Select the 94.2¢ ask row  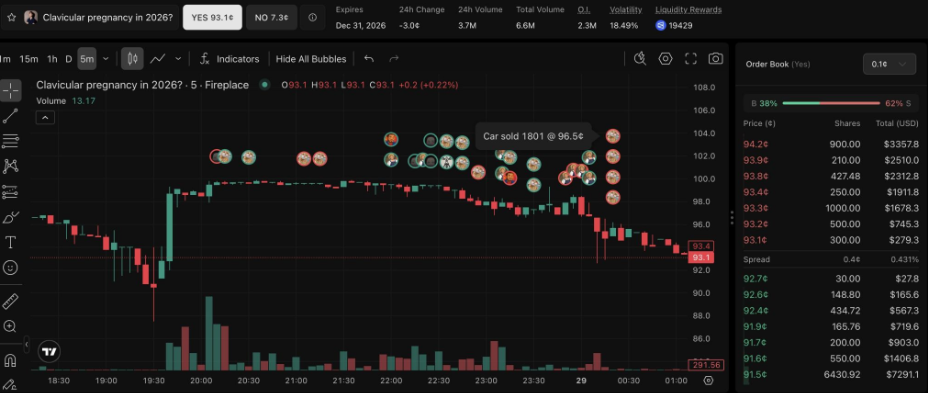[831, 144]
